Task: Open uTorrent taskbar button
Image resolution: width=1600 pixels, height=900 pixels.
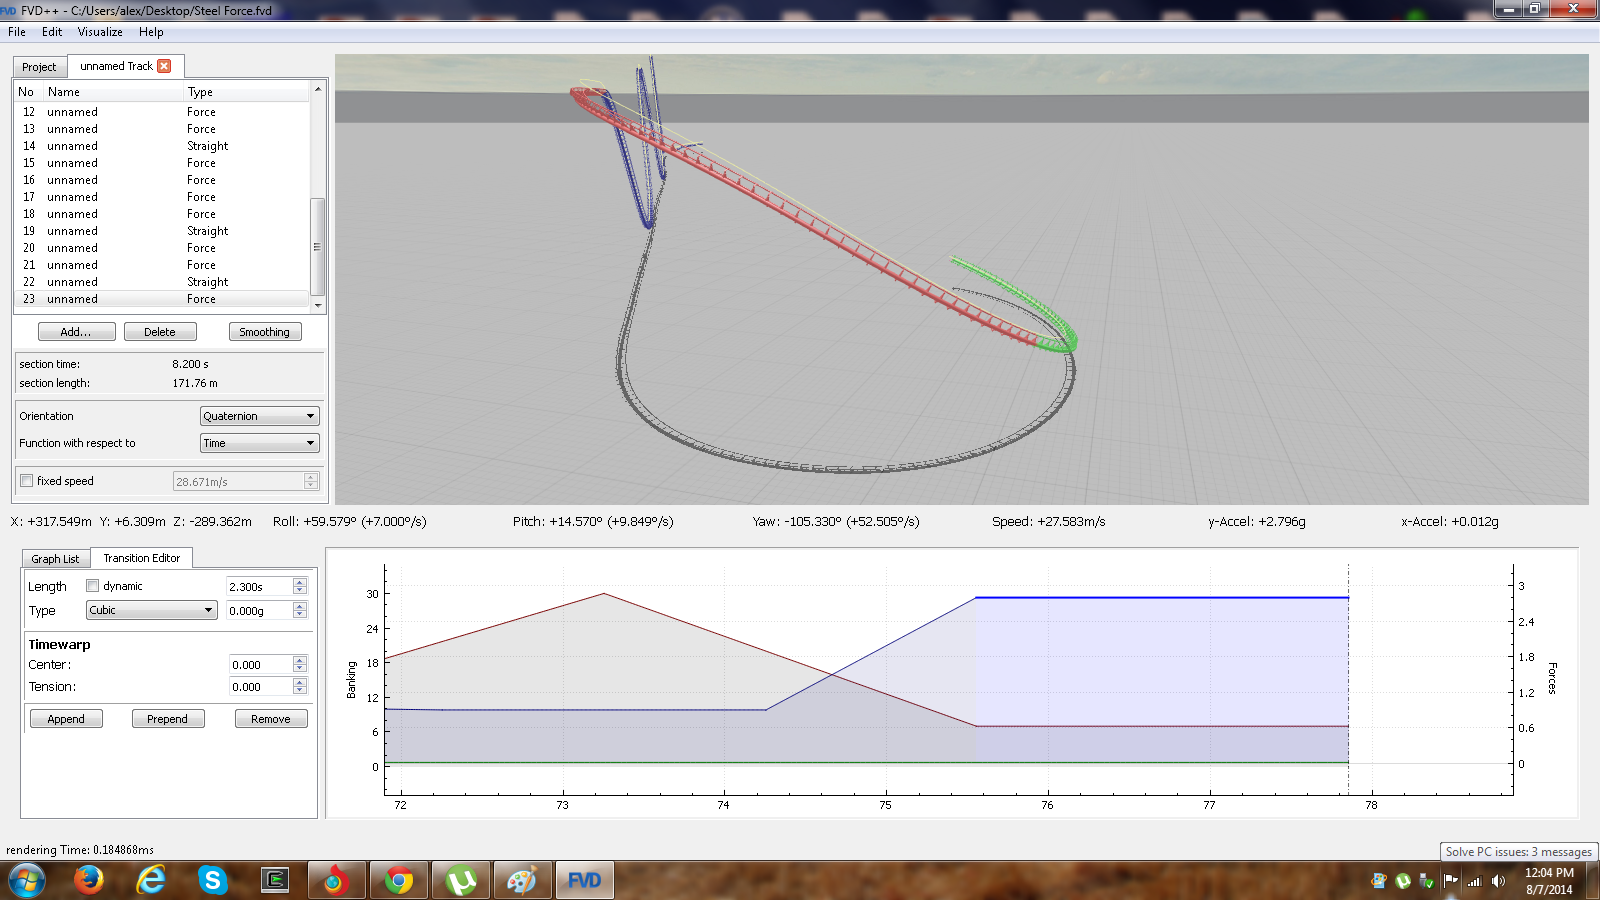Action: 461,880
